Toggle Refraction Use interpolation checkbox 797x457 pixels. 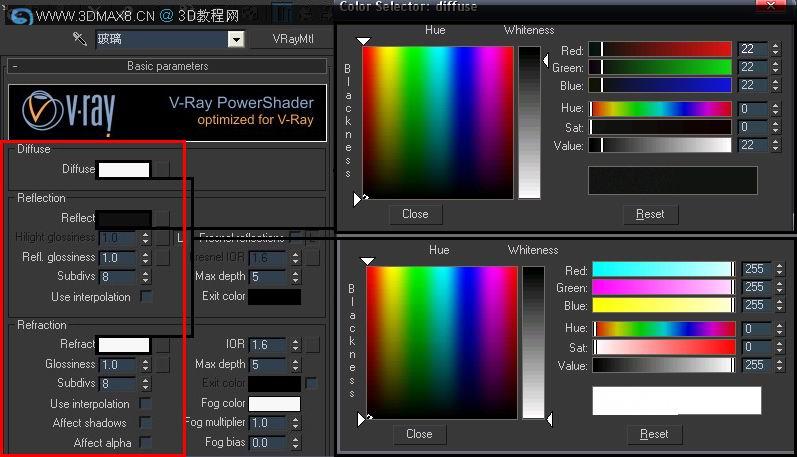click(146, 404)
